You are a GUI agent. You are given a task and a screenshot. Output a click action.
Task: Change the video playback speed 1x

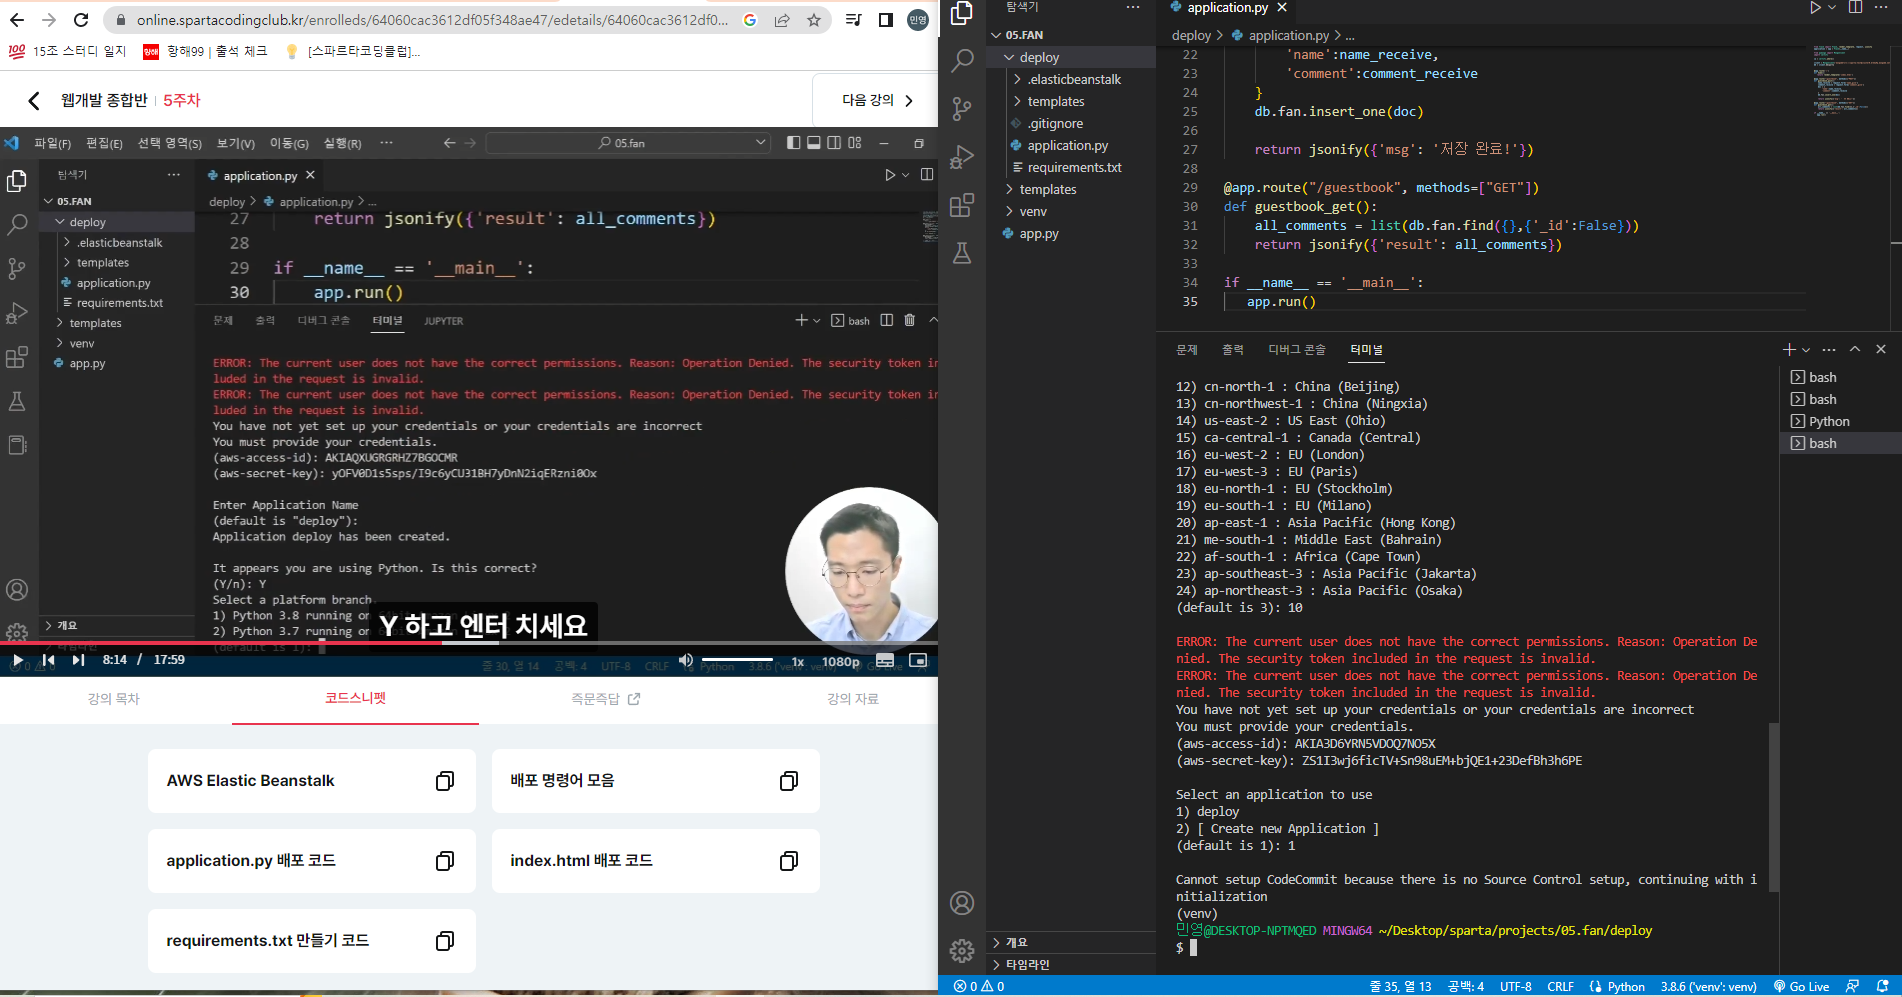click(798, 662)
